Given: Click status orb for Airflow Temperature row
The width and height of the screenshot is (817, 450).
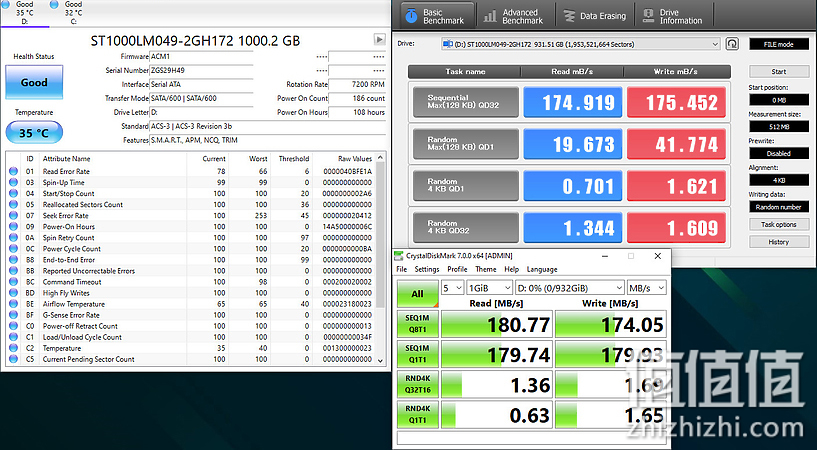Looking at the screenshot, I should [x=13, y=304].
